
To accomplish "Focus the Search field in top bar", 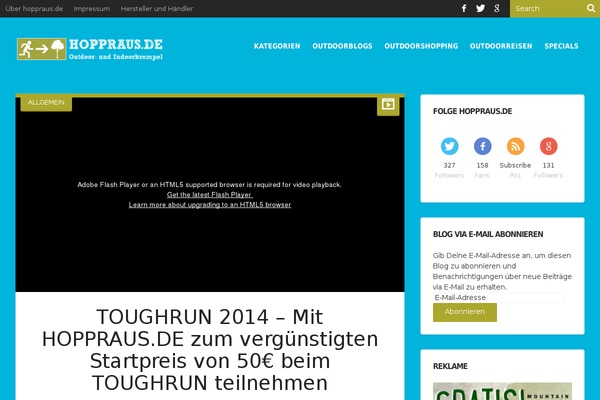I will (x=548, y=8).
